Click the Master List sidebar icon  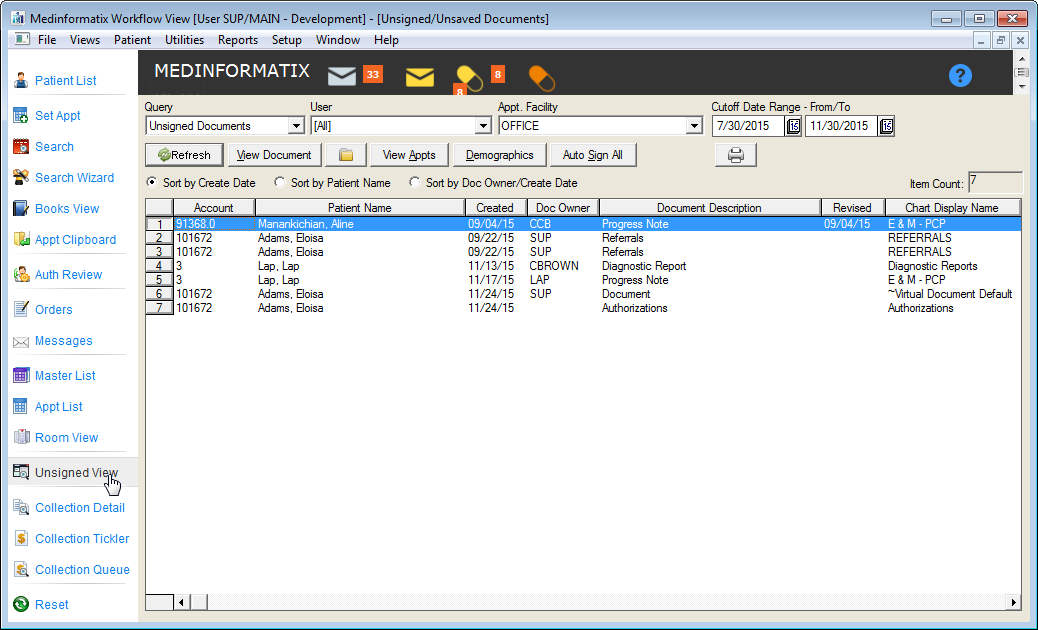pos(21,375)
